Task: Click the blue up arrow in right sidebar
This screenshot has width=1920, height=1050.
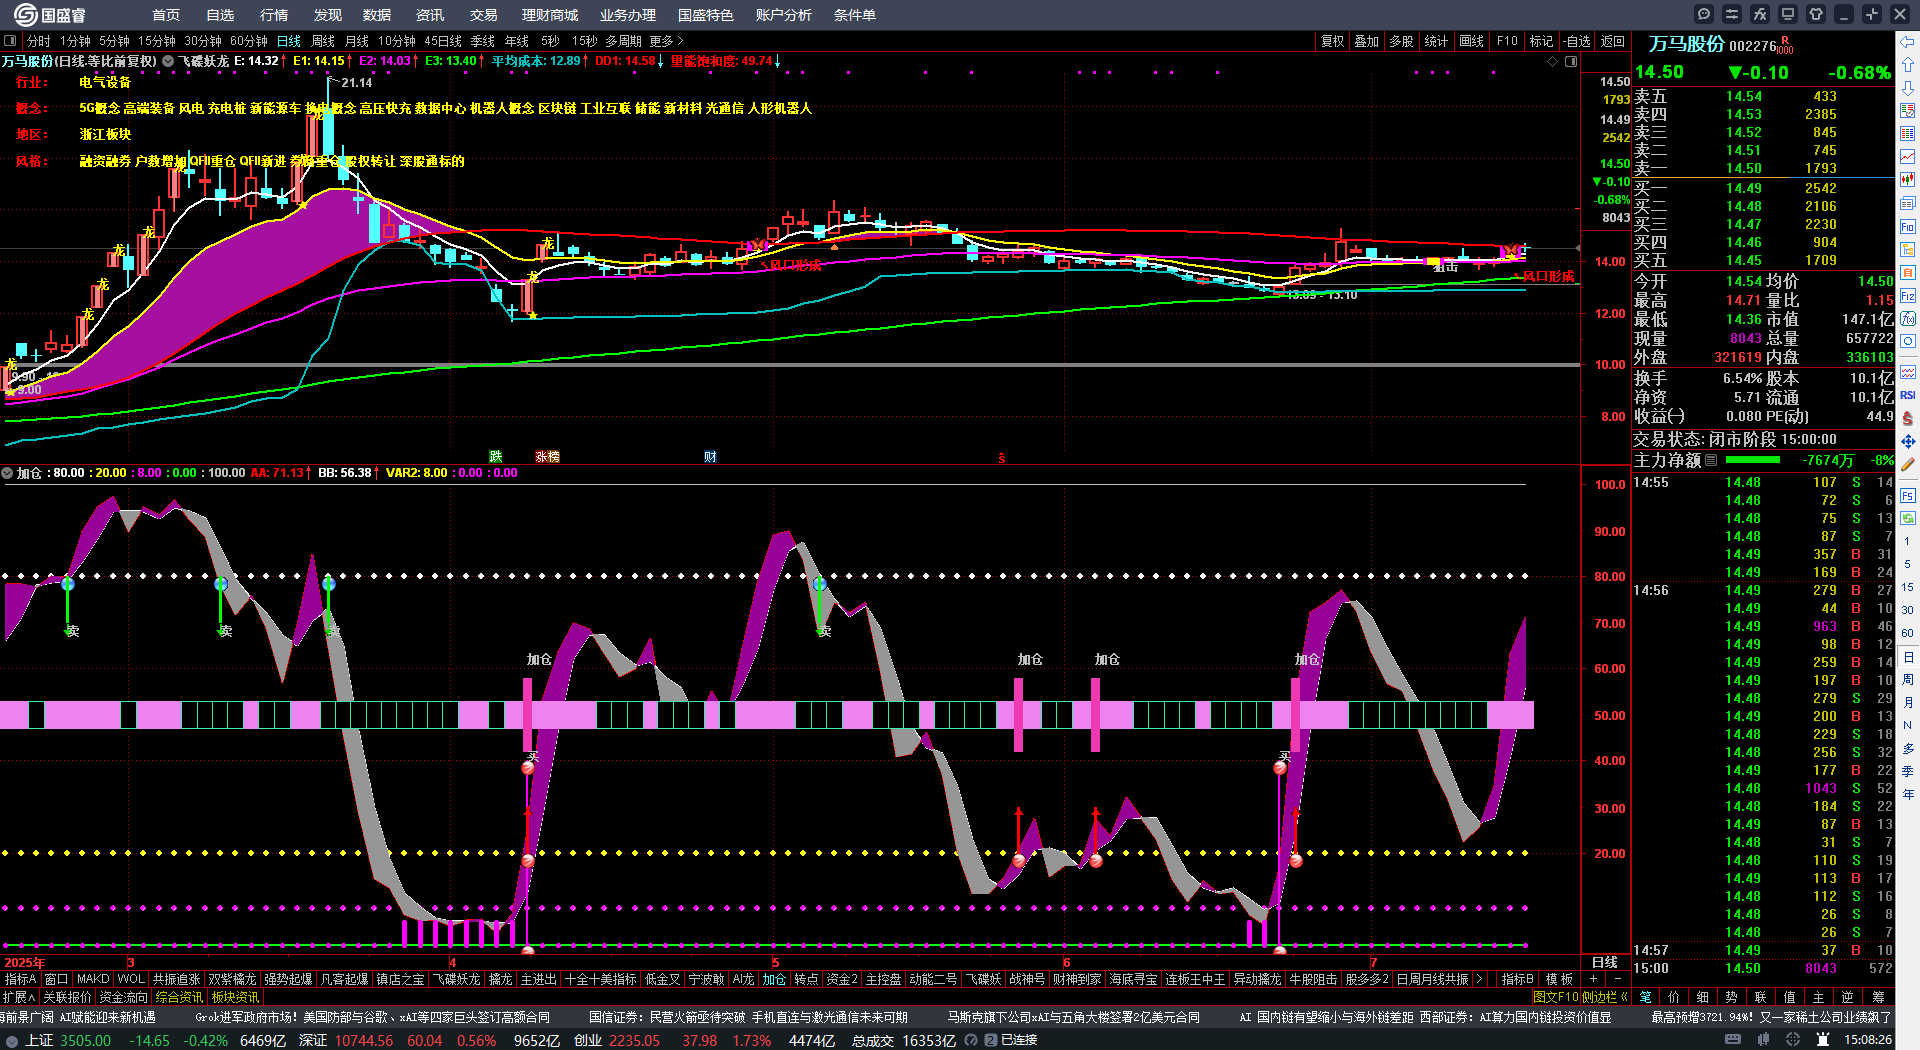Action: coord(1908,65)
